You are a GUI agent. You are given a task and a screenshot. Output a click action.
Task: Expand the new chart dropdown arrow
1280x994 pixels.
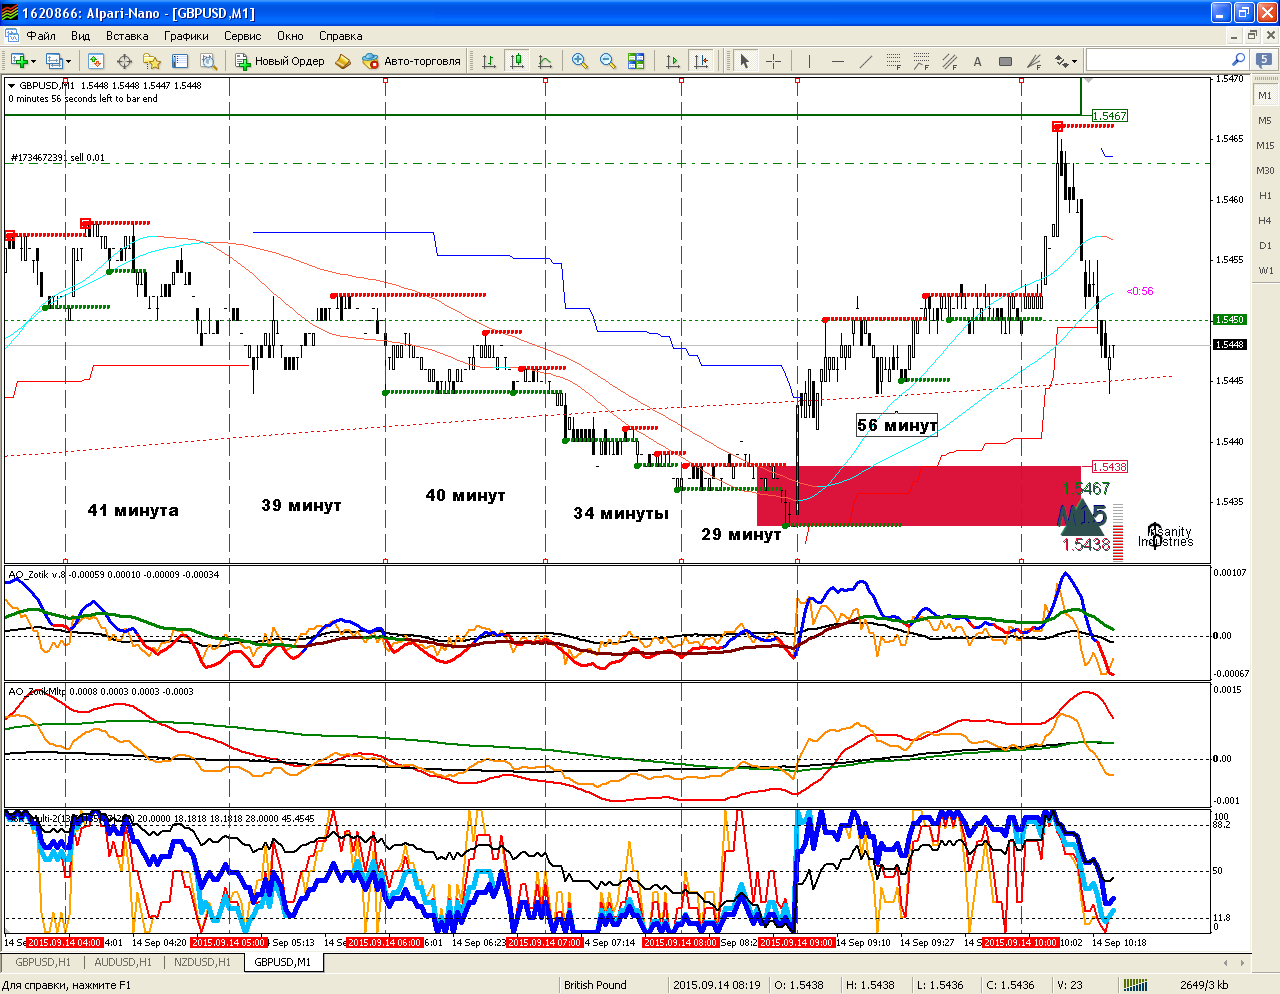tap(33, 61)
